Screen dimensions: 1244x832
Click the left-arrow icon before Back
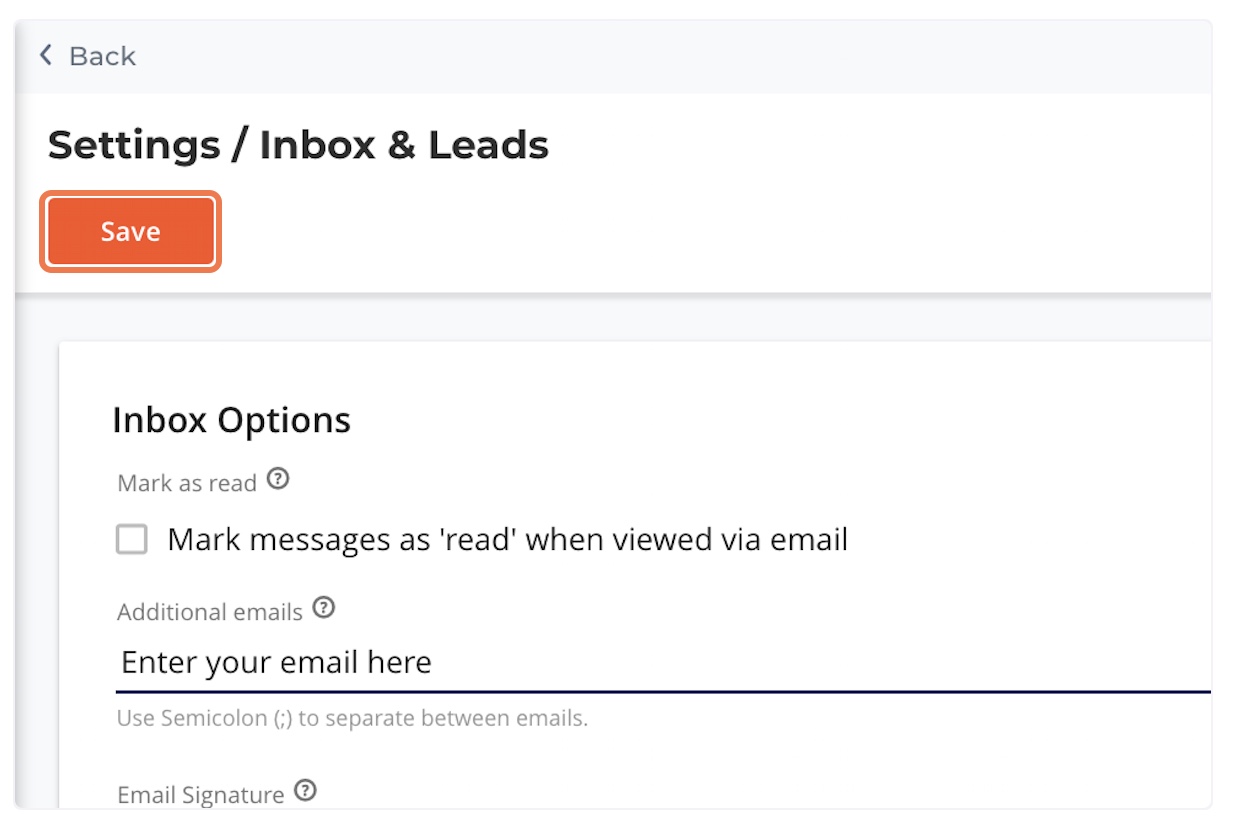[45, 56]
